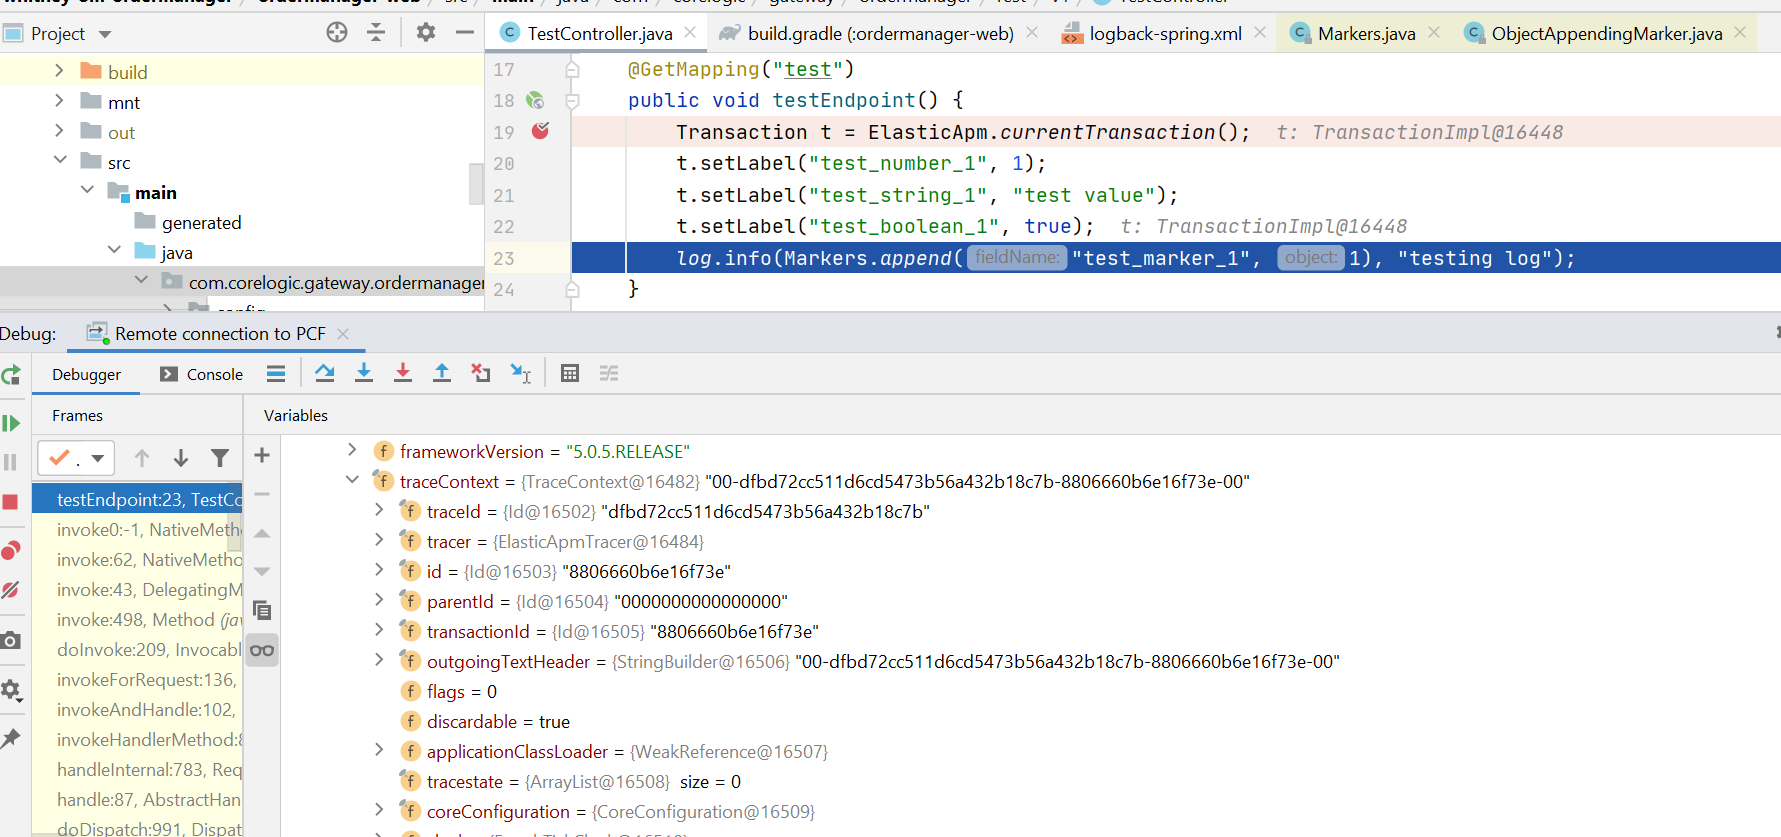Select the Debugger tab

pos(86,374)
